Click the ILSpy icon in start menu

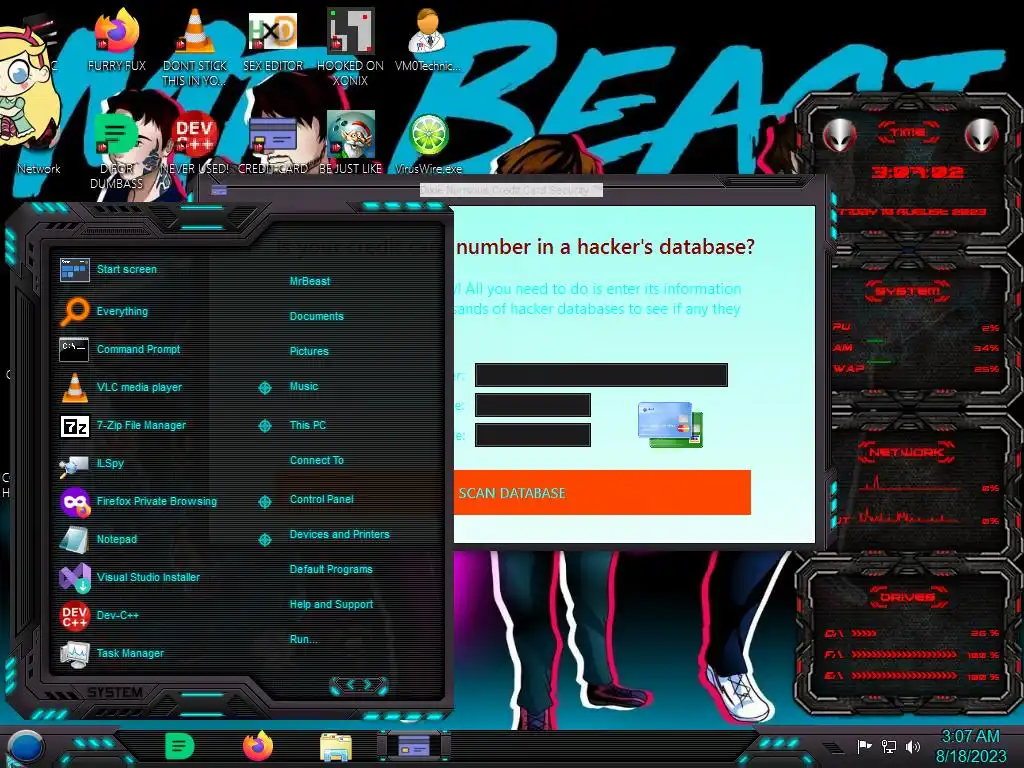74,464
